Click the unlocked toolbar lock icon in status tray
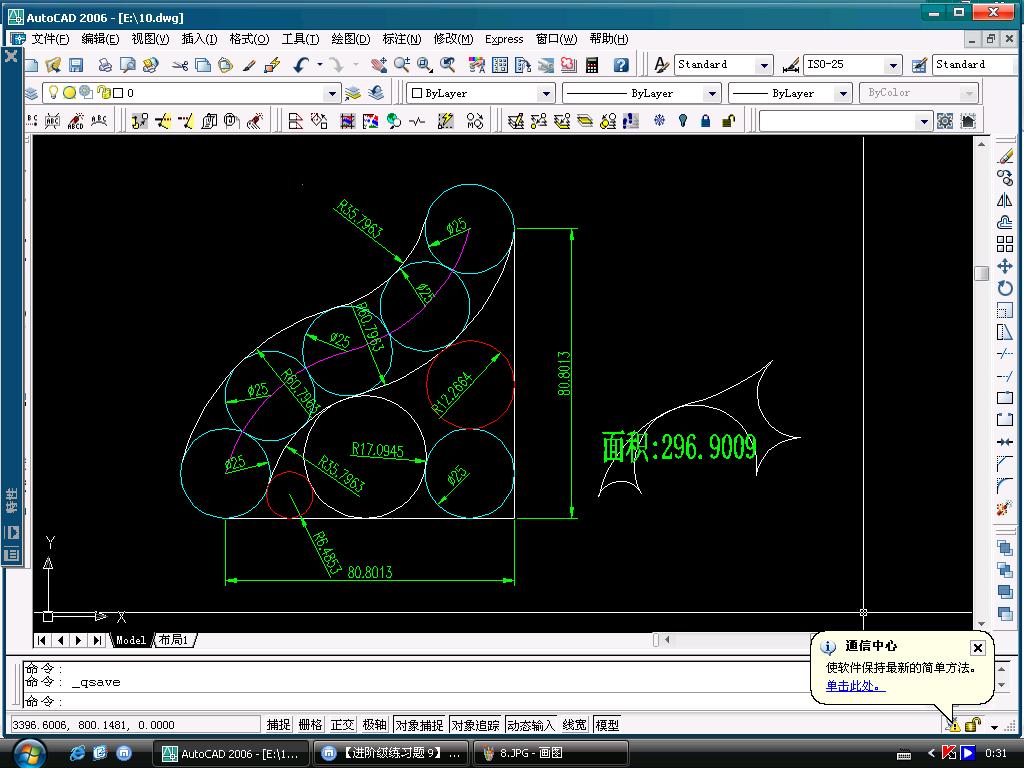 [972, 725]
